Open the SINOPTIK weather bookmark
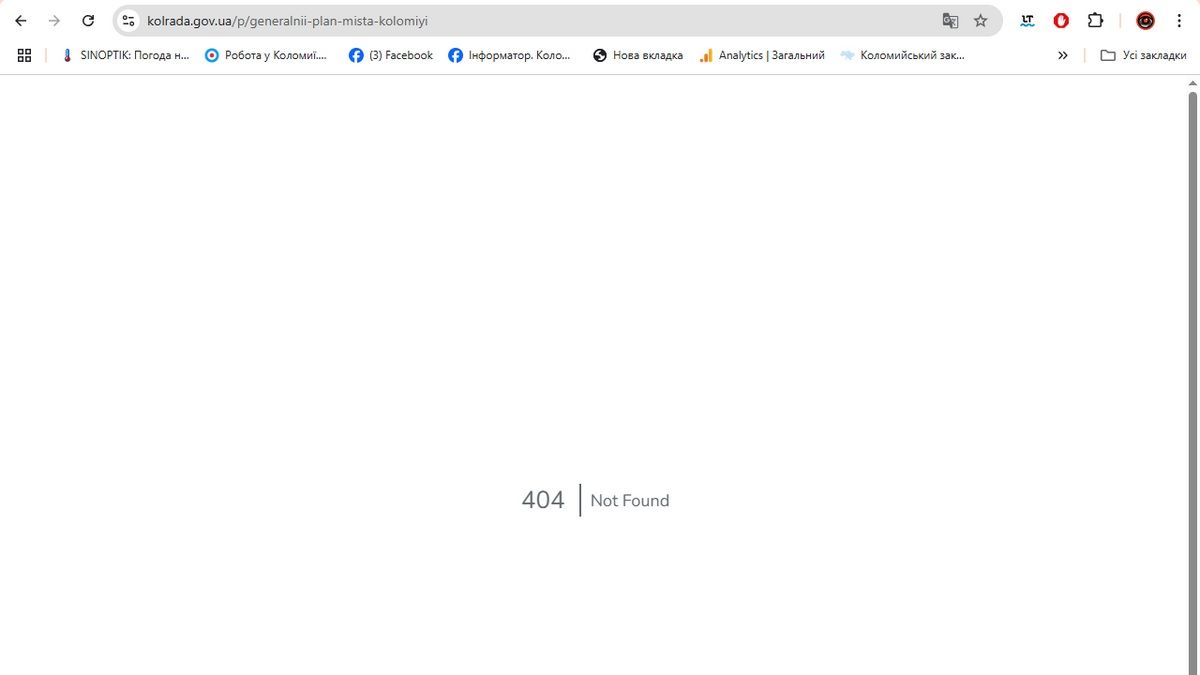1200x675 pixels. (126, 56)
